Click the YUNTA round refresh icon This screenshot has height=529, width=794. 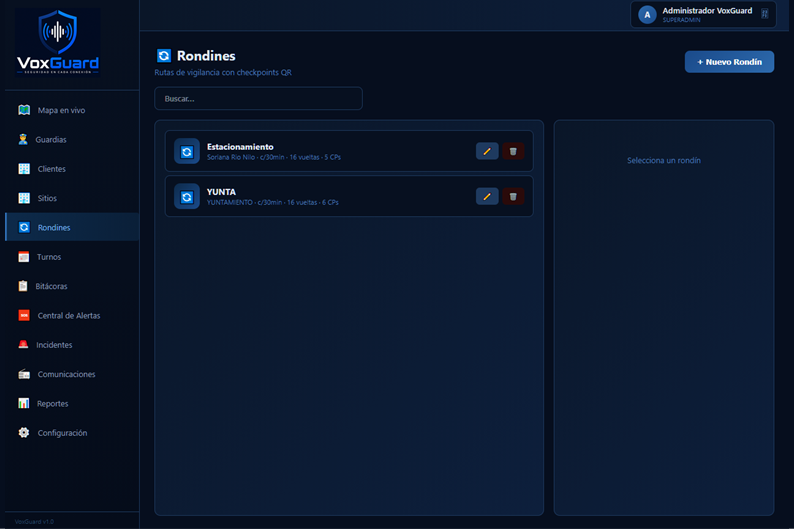[x=187, y=196]
